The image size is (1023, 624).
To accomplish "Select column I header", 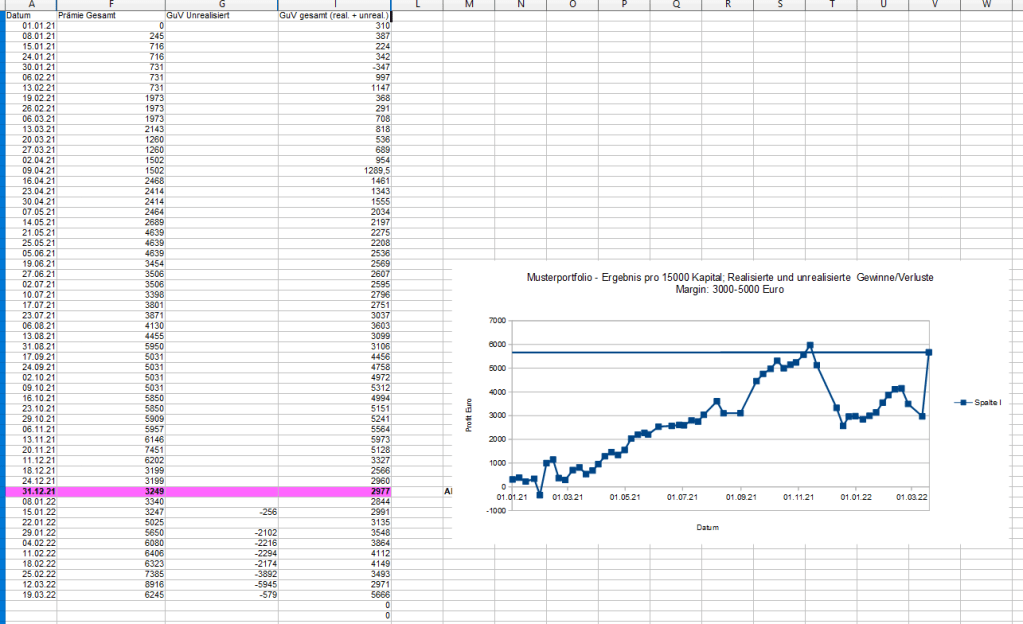I will (334, 5).
